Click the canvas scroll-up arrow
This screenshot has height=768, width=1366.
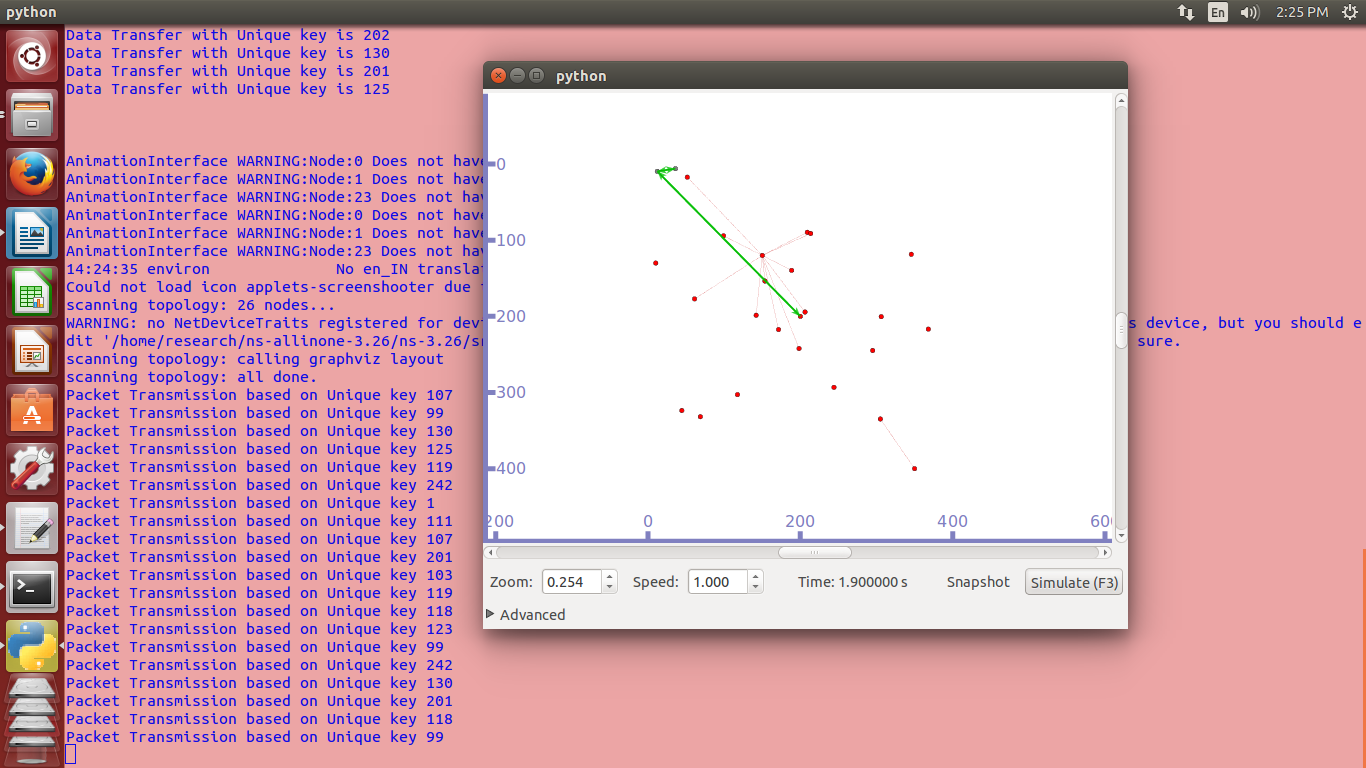click(x=1121, y=100)
